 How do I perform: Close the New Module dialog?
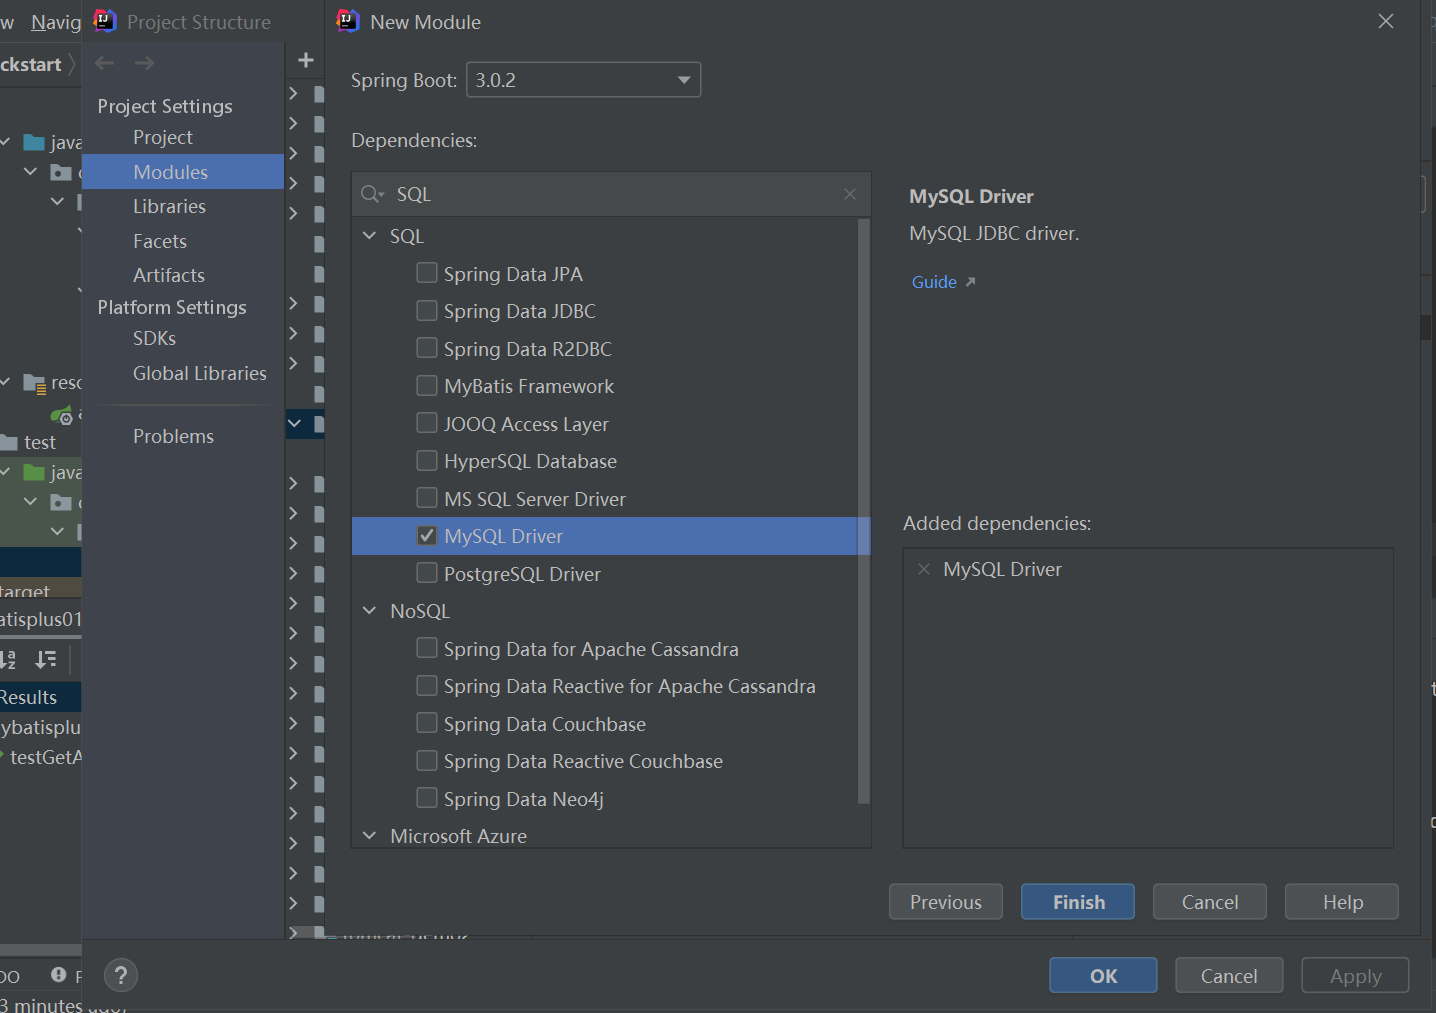[1385, 21]
